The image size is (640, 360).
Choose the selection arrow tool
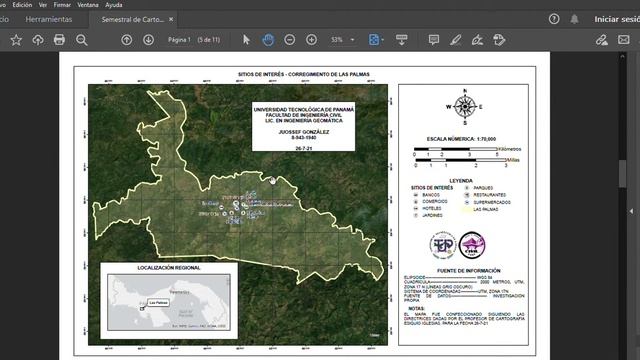click(x=246, y=40)
